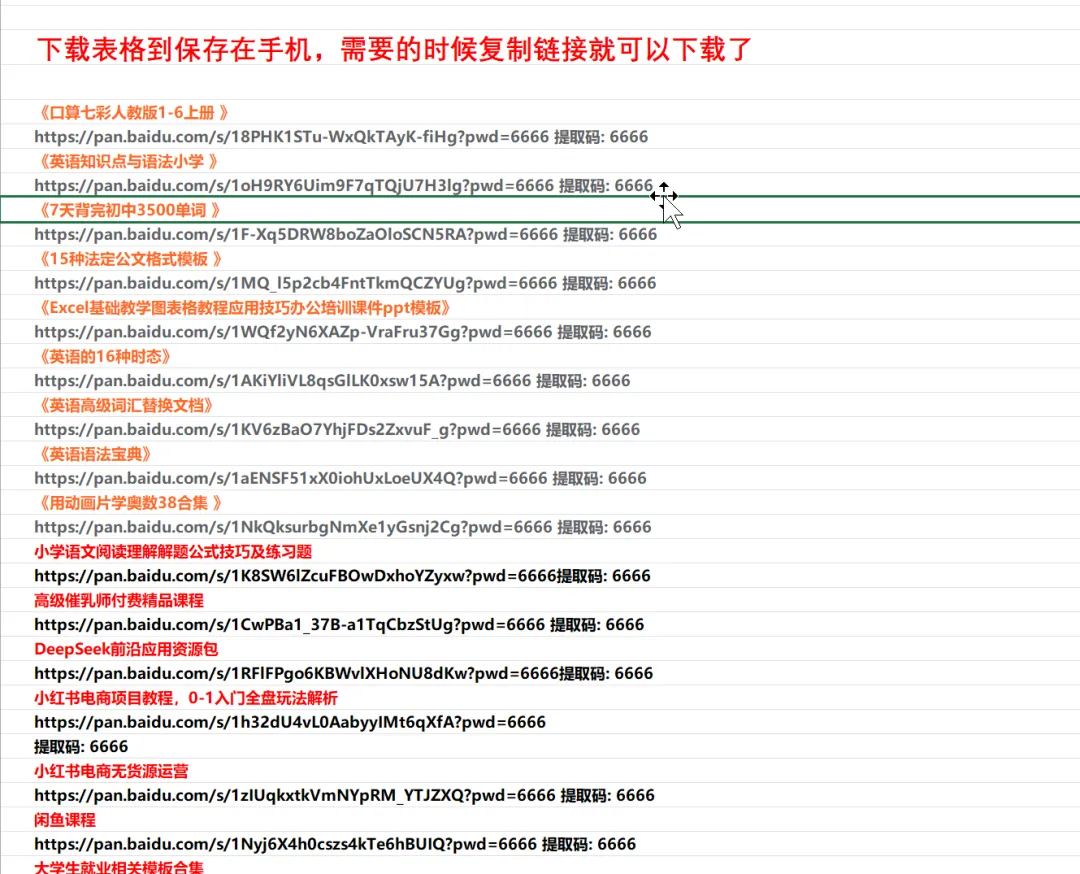Open the Baidu link containing 1Nyj6X4h0cszs4kTe6hBUIQ
Viewport: 1080px width, 874px height.
285,844
